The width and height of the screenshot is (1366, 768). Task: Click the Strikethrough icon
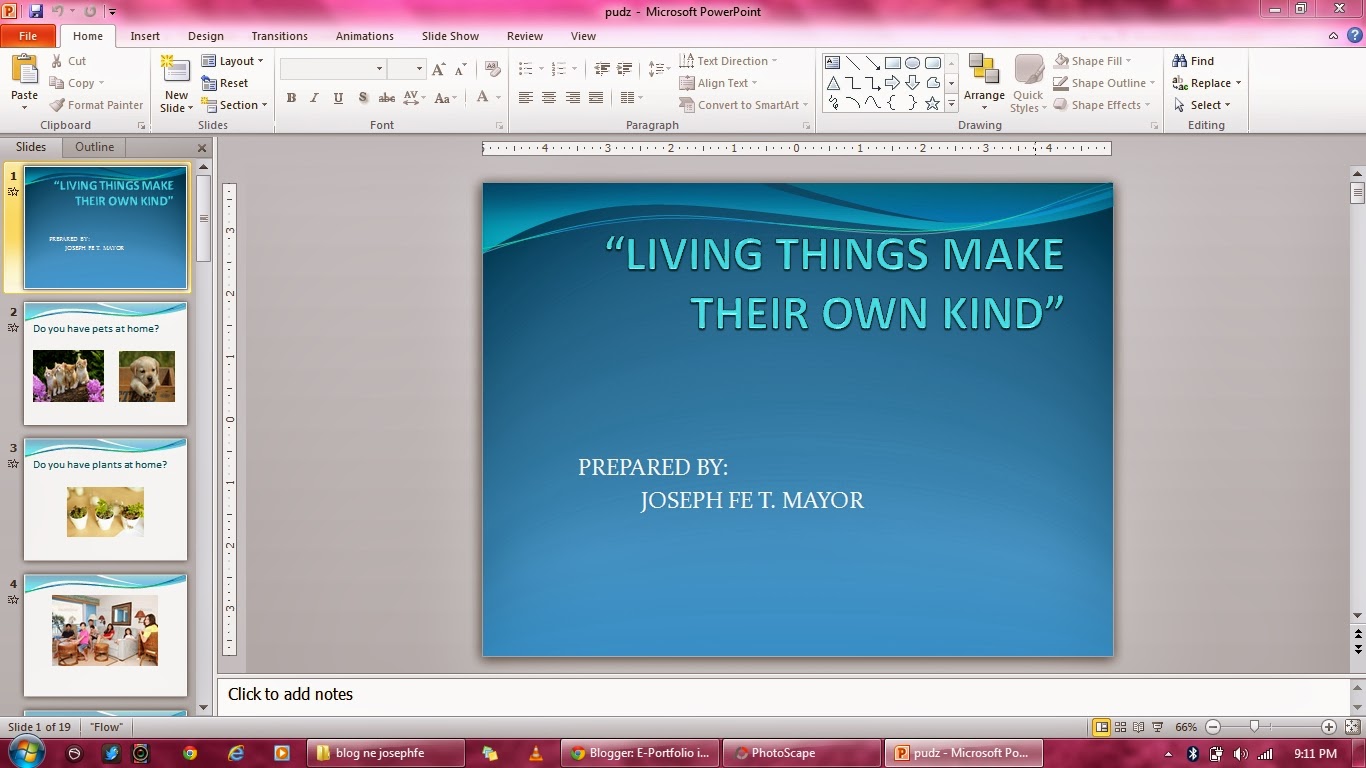tap(387, 98)
